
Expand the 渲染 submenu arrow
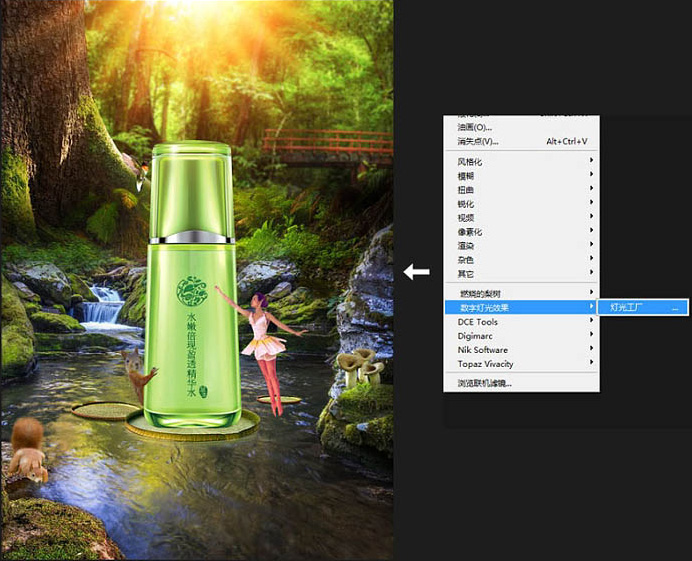(591, 245)
